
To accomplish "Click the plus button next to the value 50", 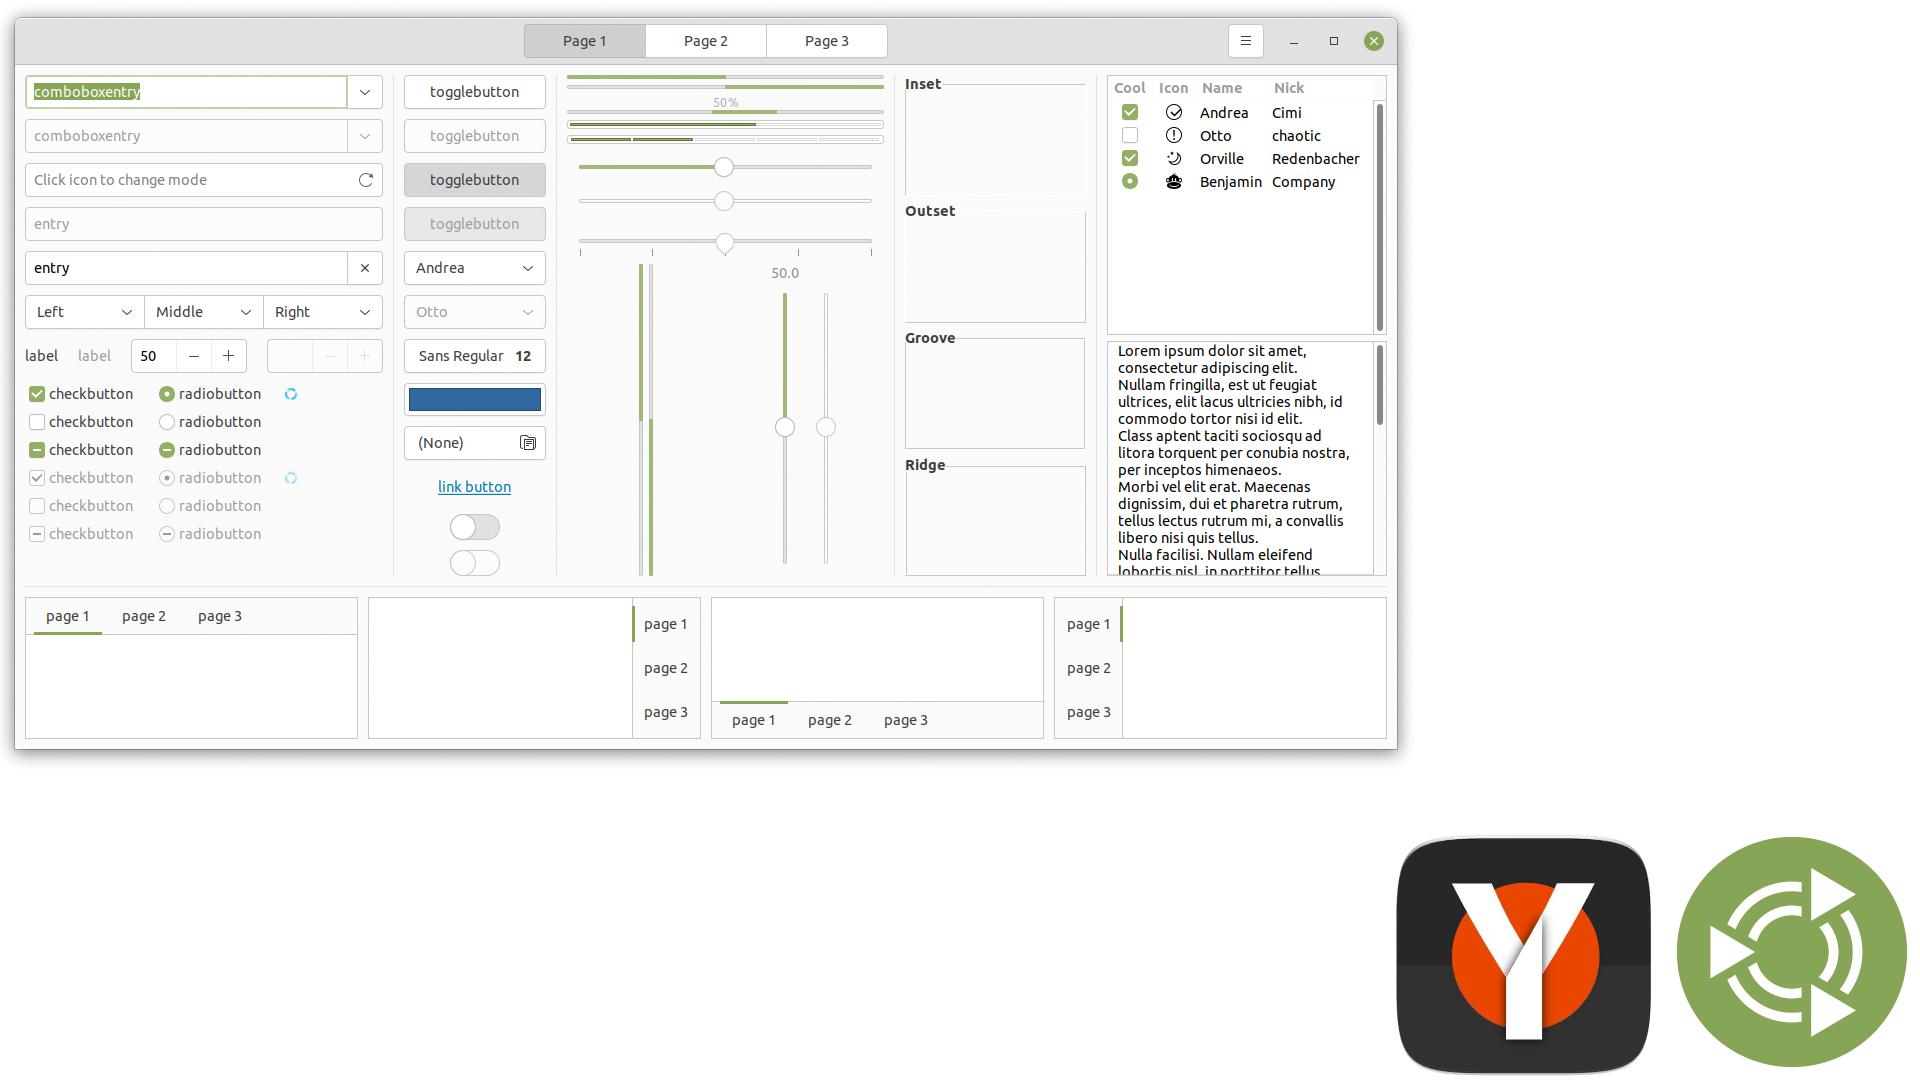I will [228, 356].
